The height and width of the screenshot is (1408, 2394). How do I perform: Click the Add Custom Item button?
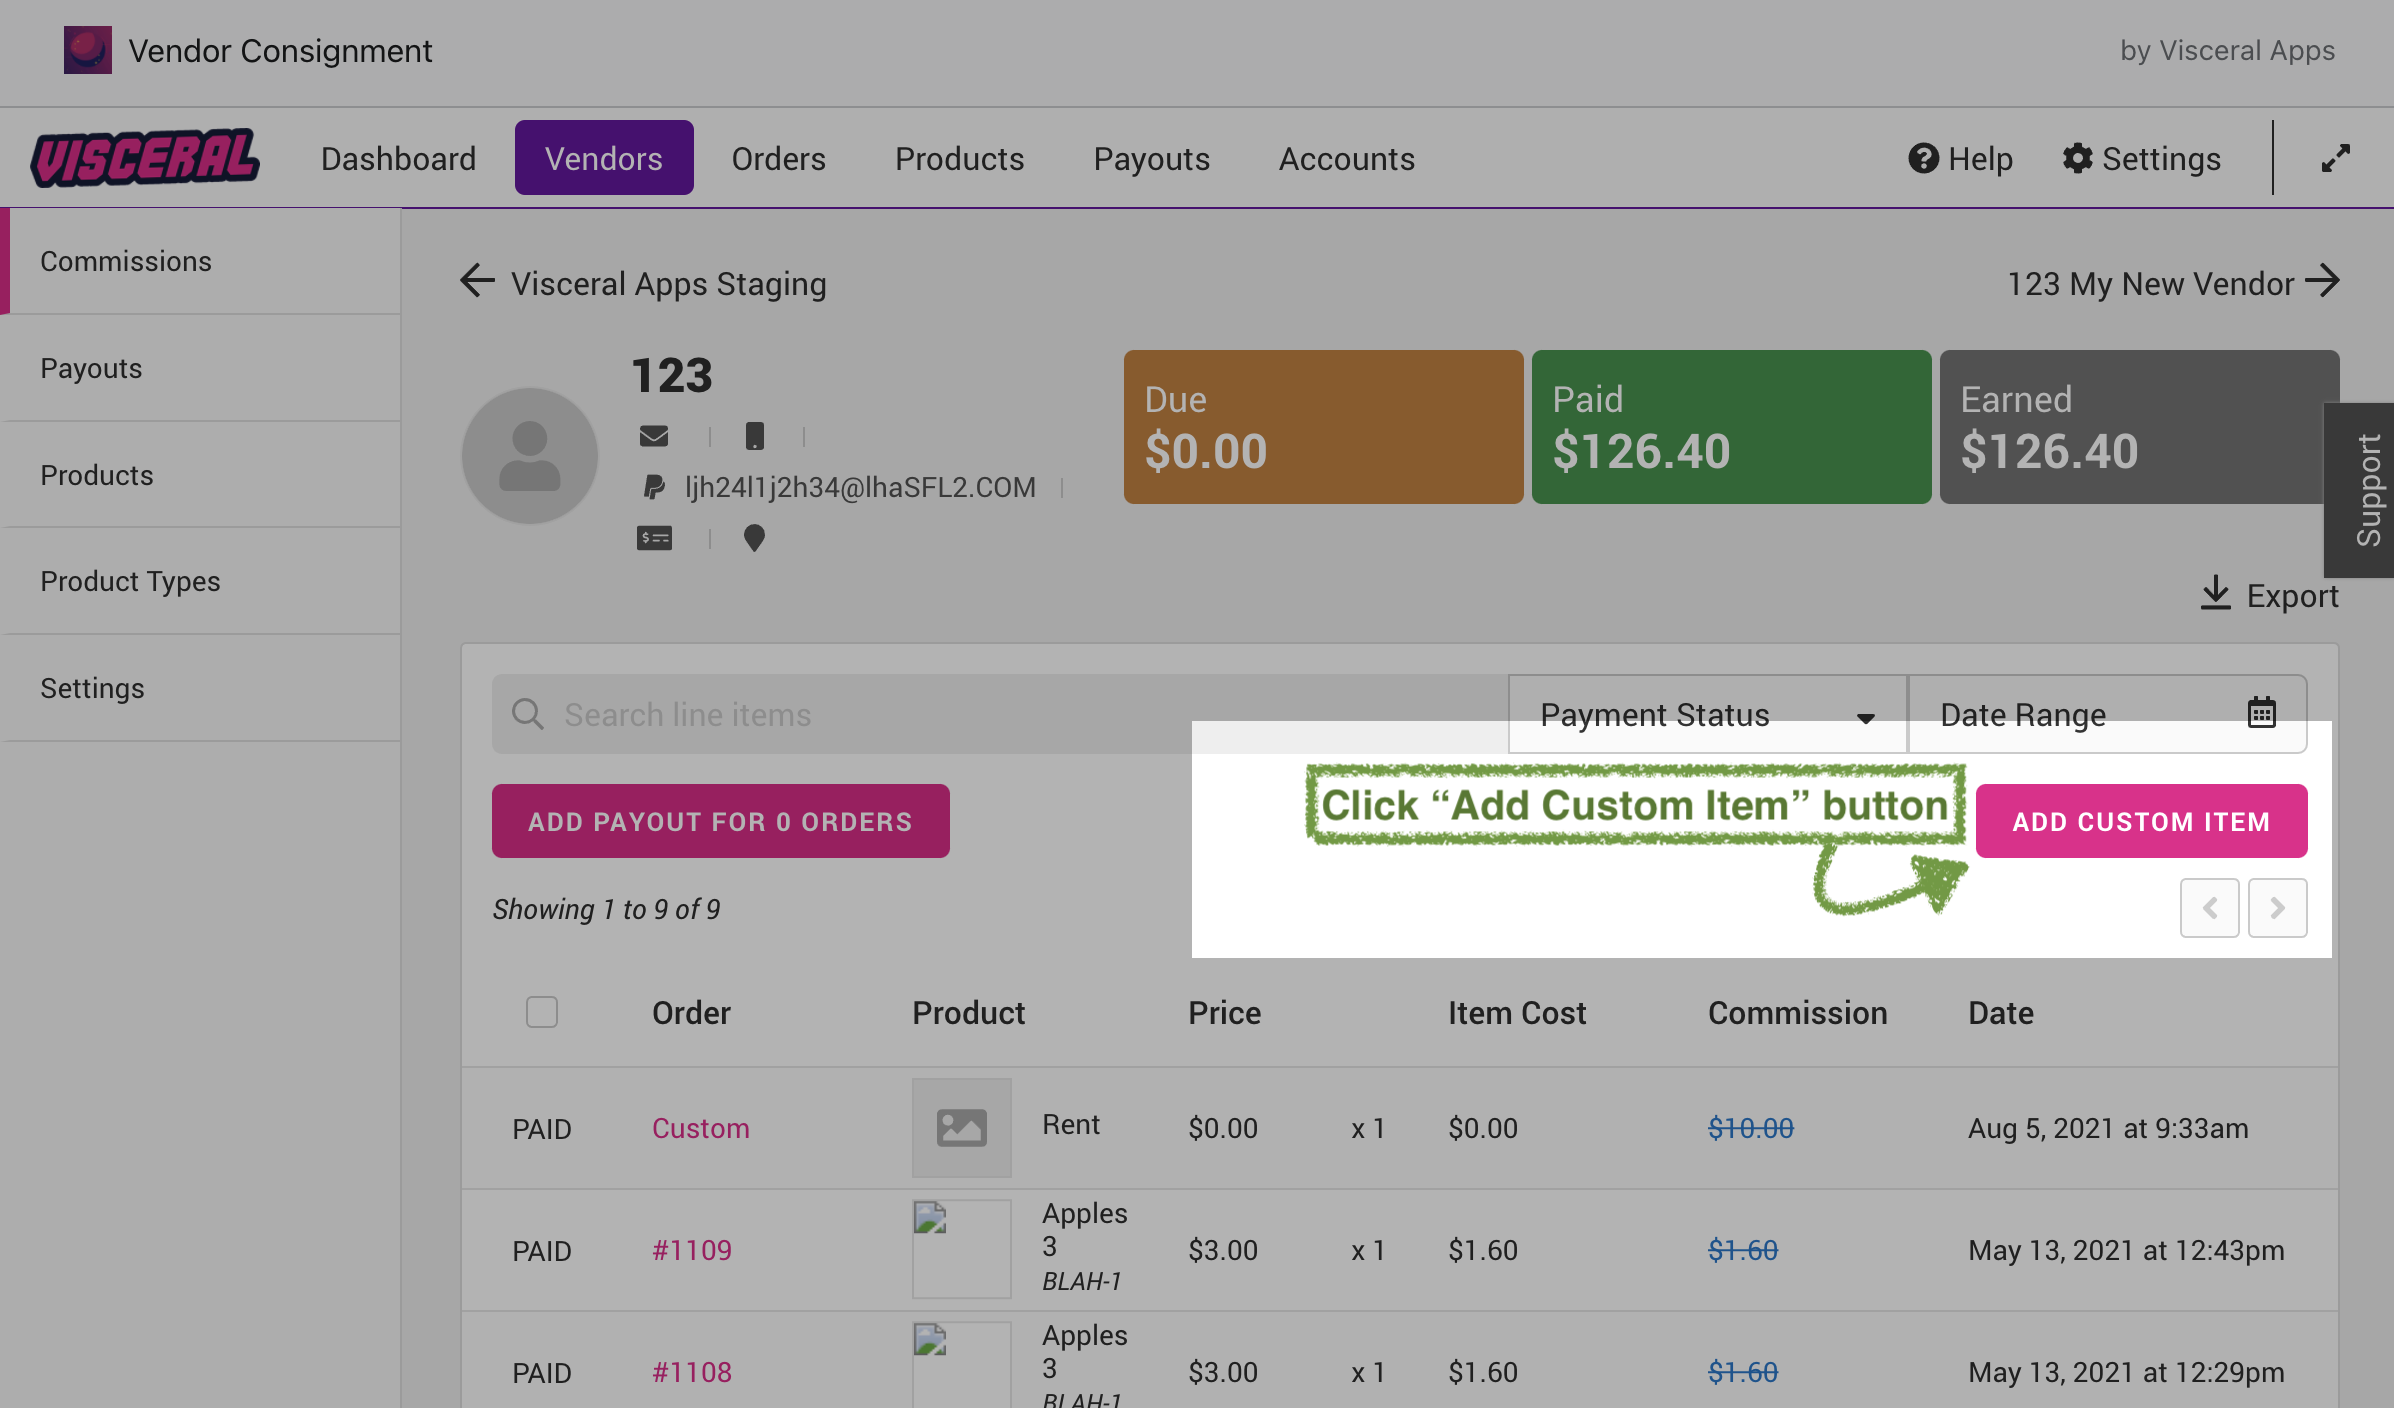pos(2141,821)
